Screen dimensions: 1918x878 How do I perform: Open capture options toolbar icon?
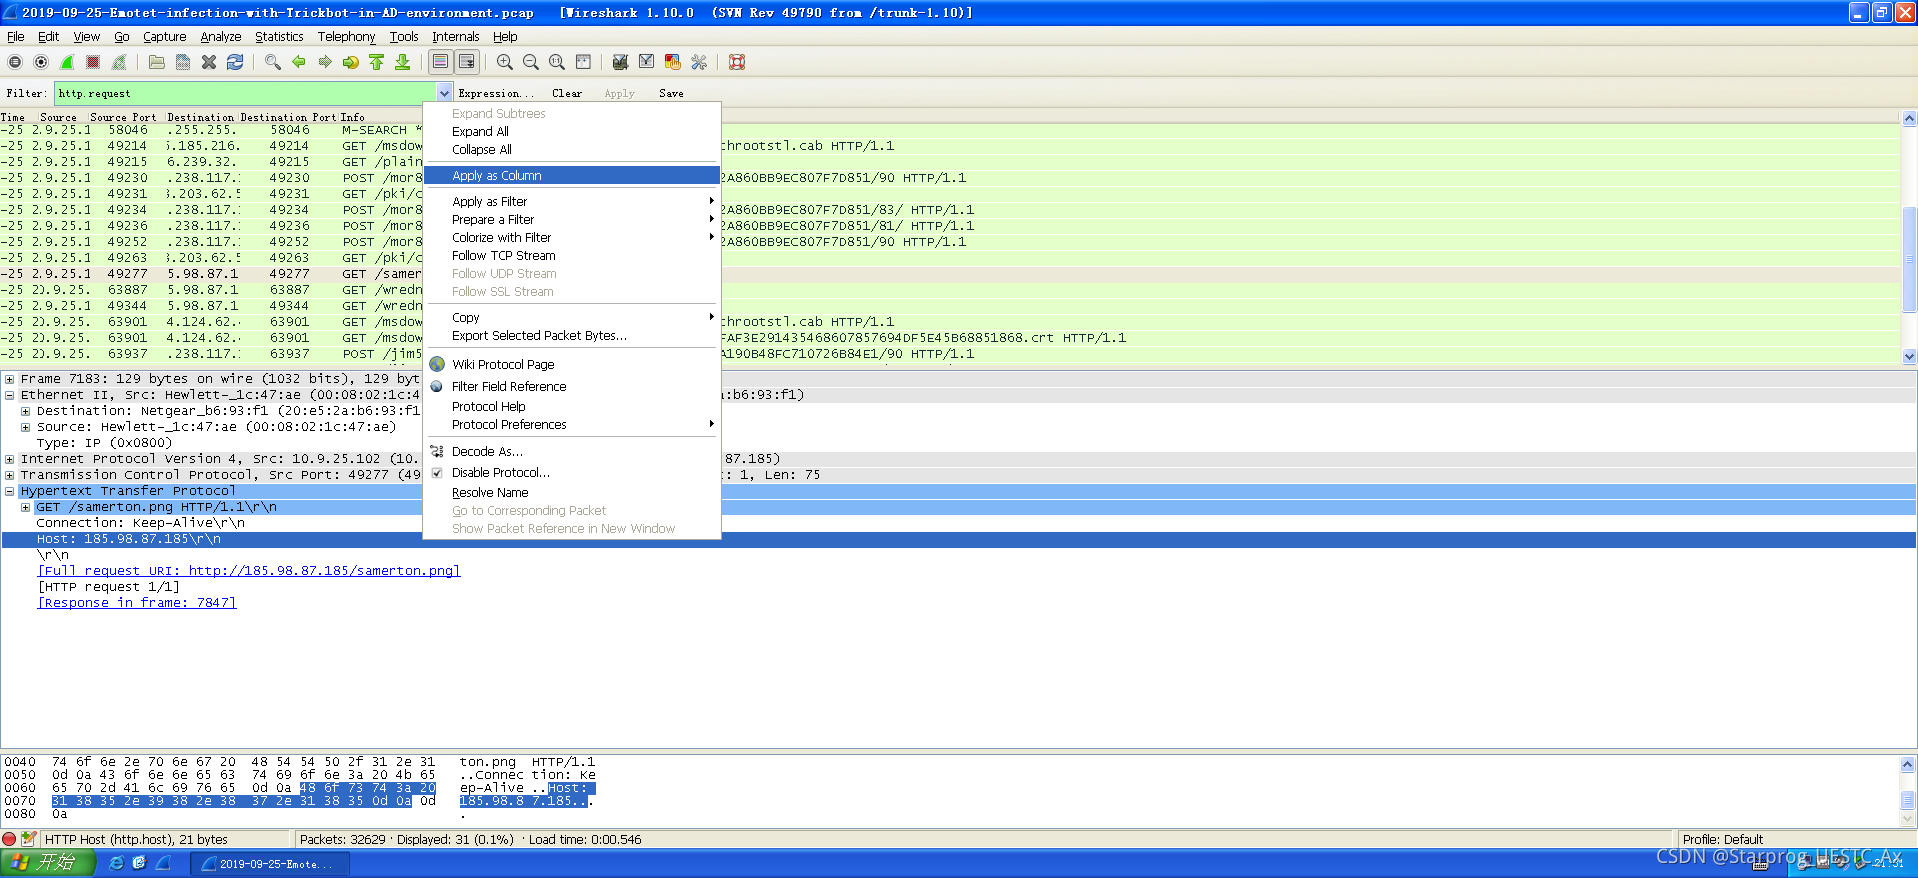point(41,62)
